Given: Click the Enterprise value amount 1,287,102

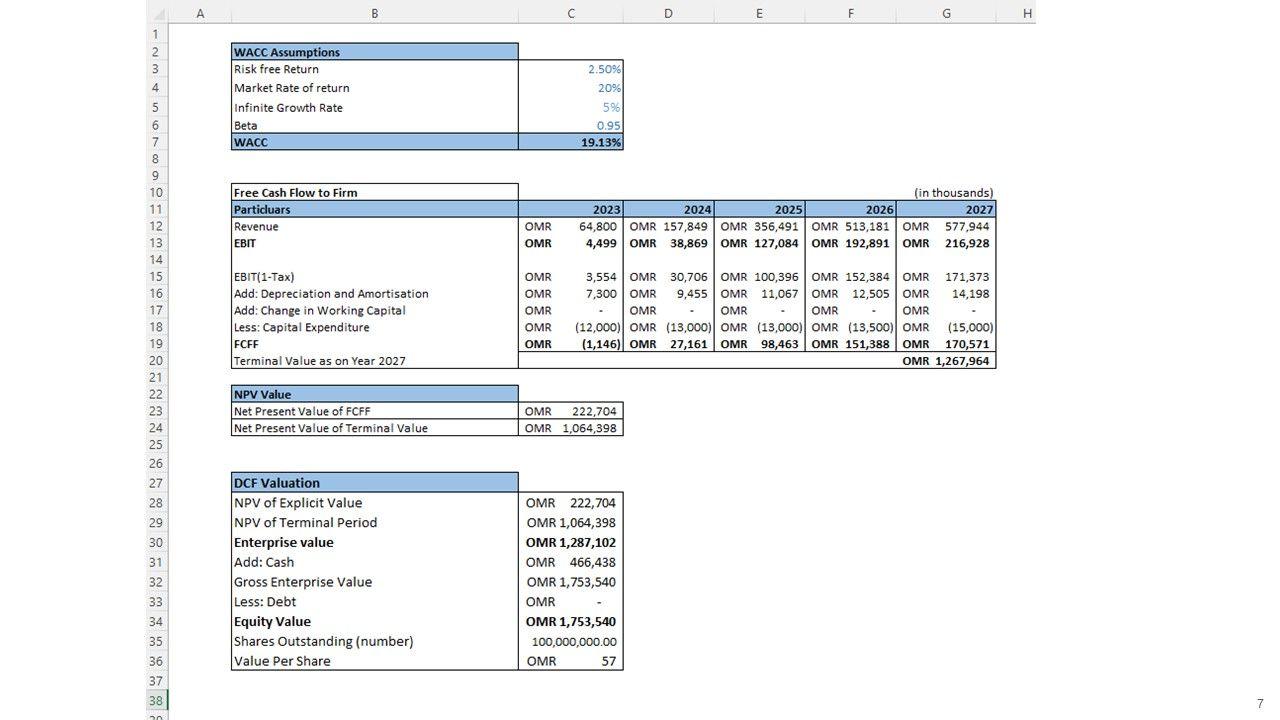Looking at the screenshot, I should click(571, 542).
